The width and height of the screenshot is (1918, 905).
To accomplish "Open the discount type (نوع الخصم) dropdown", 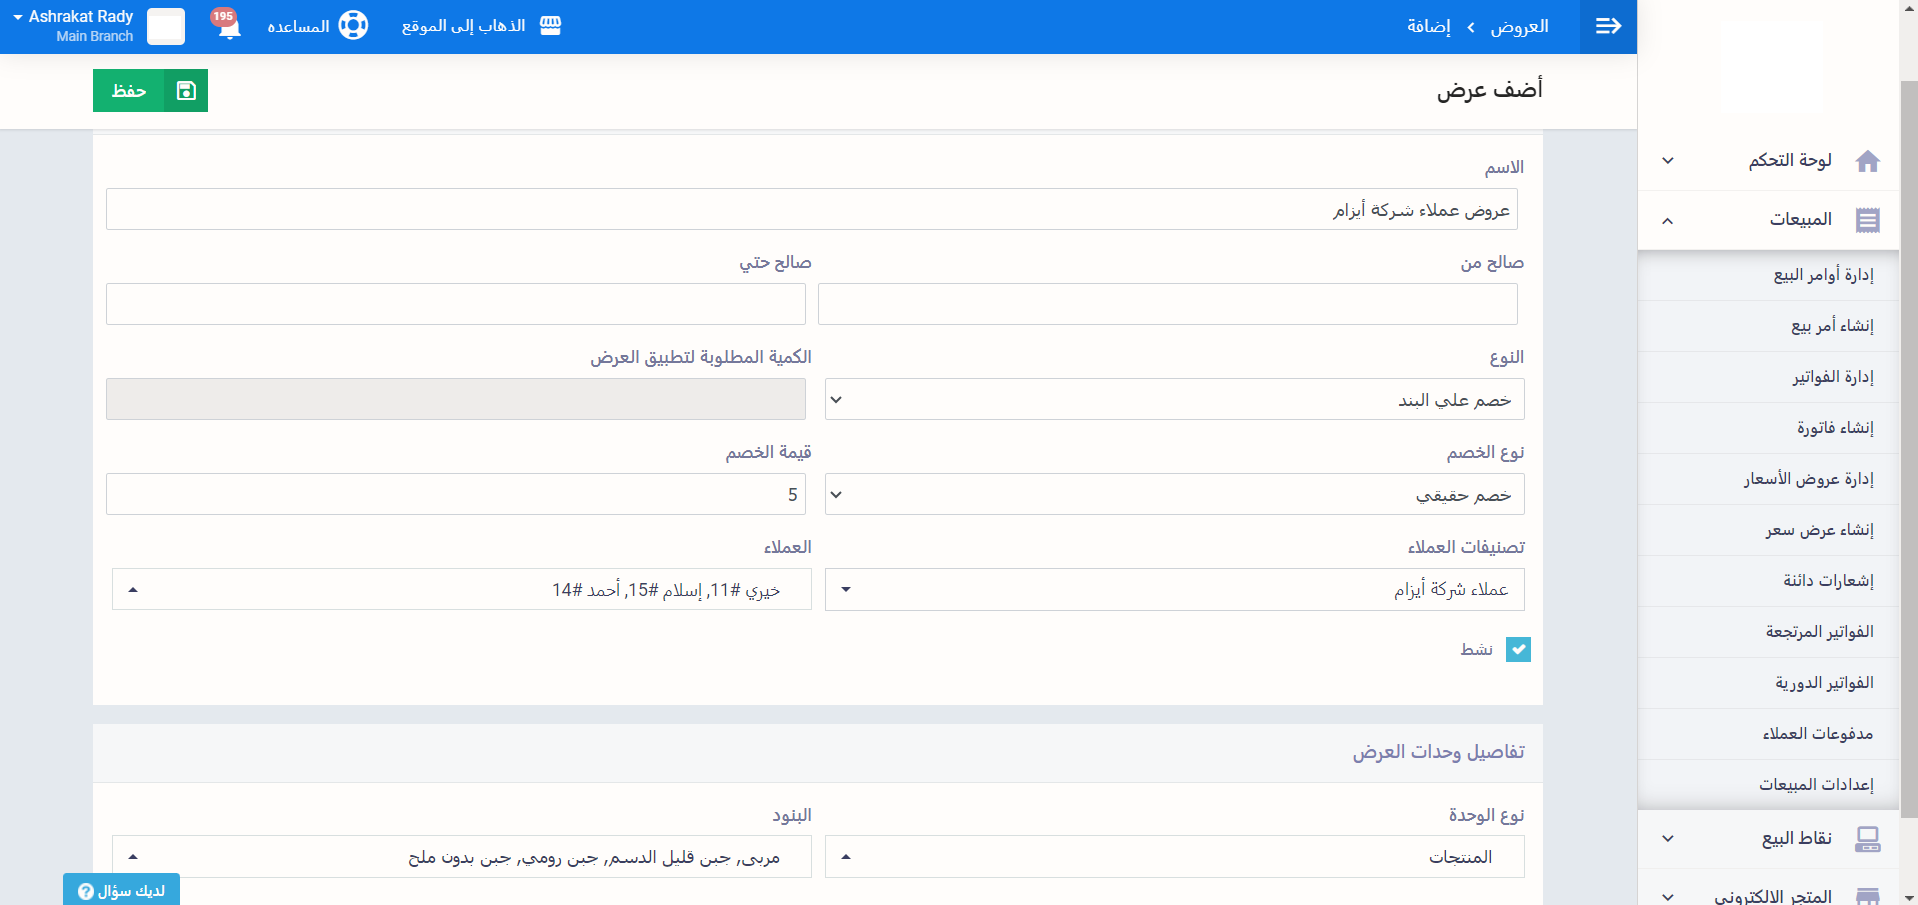I will tap(1174, 495).
